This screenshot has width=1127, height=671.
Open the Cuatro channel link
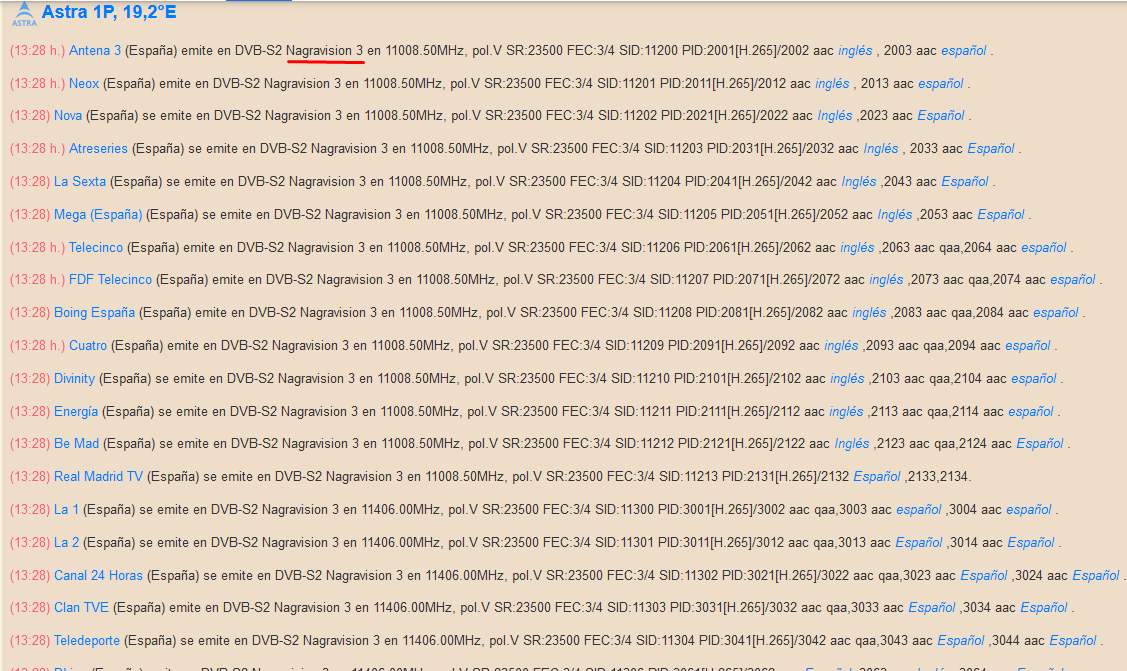(88, 346)
